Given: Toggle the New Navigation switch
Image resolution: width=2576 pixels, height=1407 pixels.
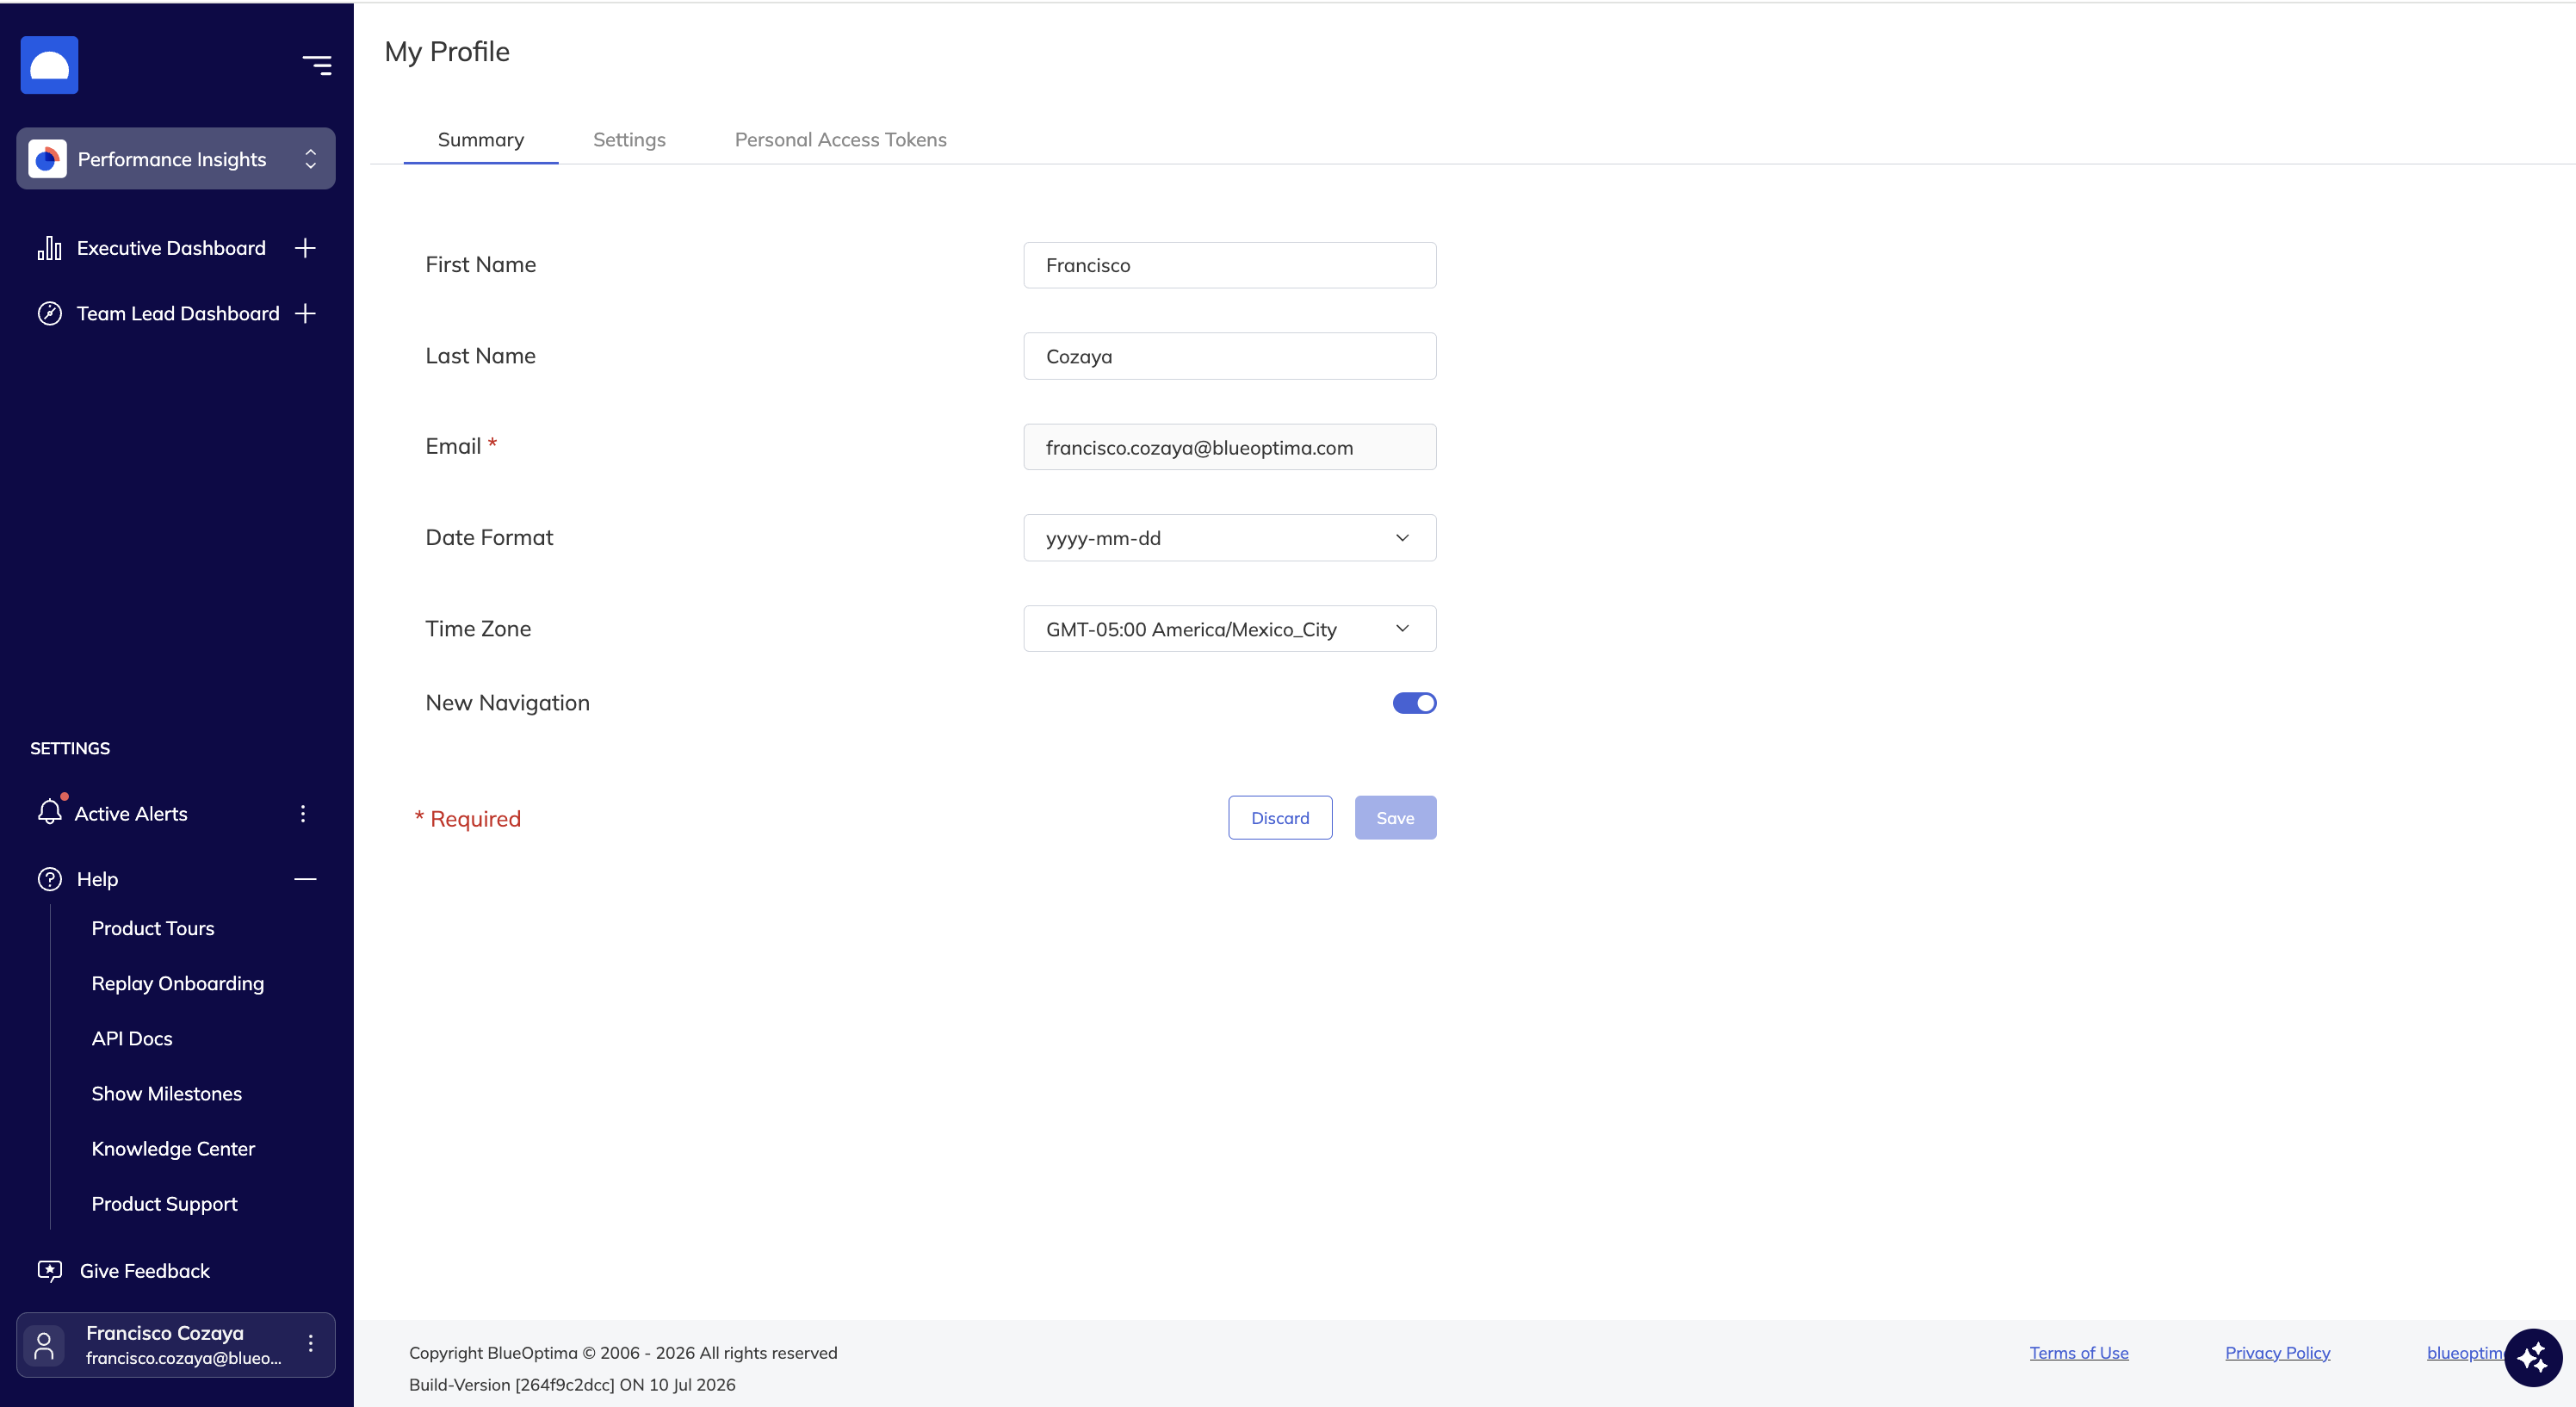Looking at the screenshot, I should 1414,703.
